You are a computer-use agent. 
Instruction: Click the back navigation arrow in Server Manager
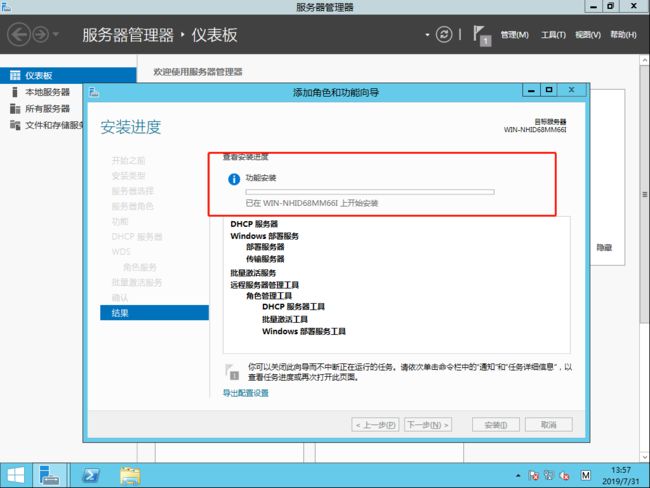[19, 34]
